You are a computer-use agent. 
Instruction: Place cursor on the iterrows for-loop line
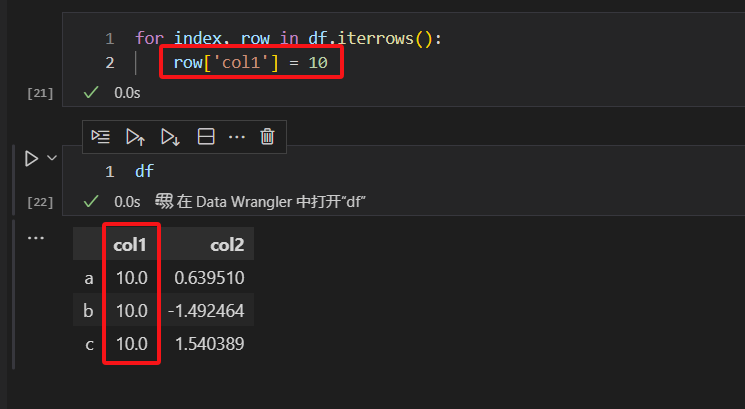(x=288, y=38)
